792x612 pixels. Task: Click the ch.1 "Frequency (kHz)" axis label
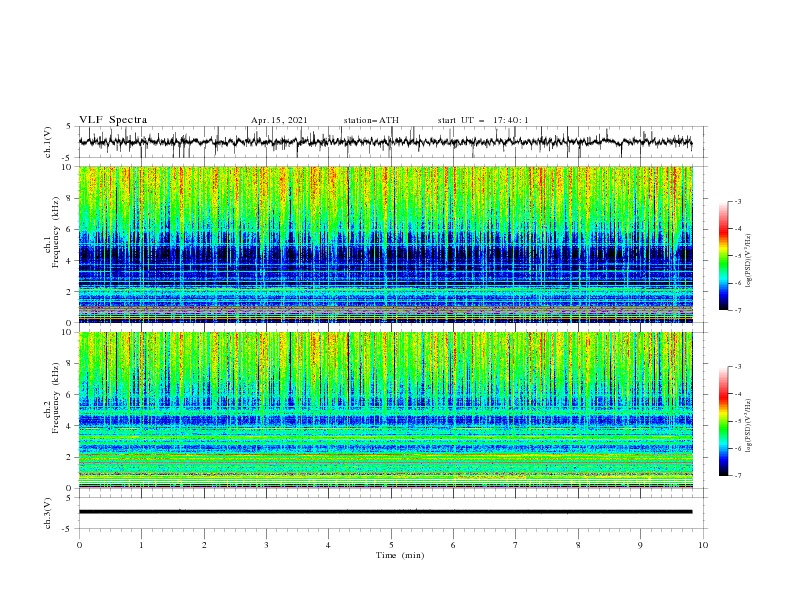coord(56,232)
